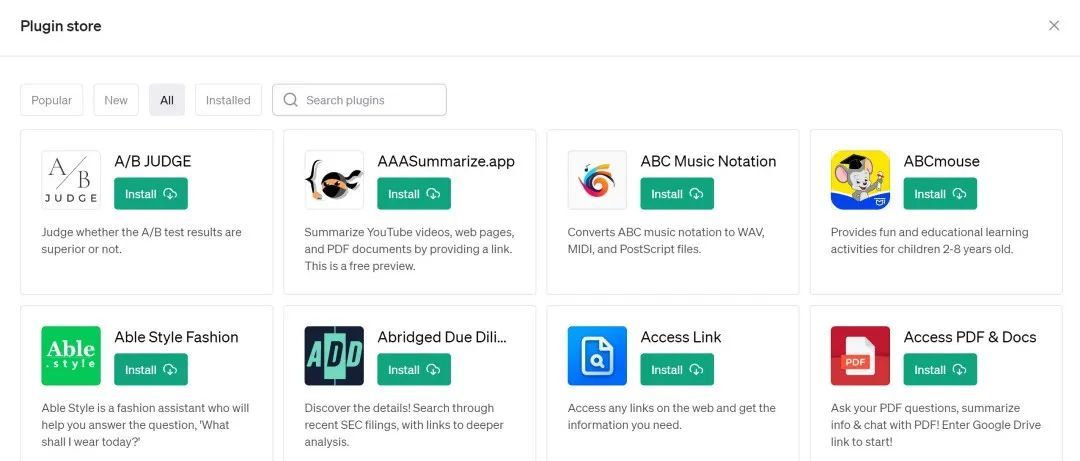Screen dimensions: 1080x461
Task: Install the ABC Music Notation plugin
Action: pos(677,194)
